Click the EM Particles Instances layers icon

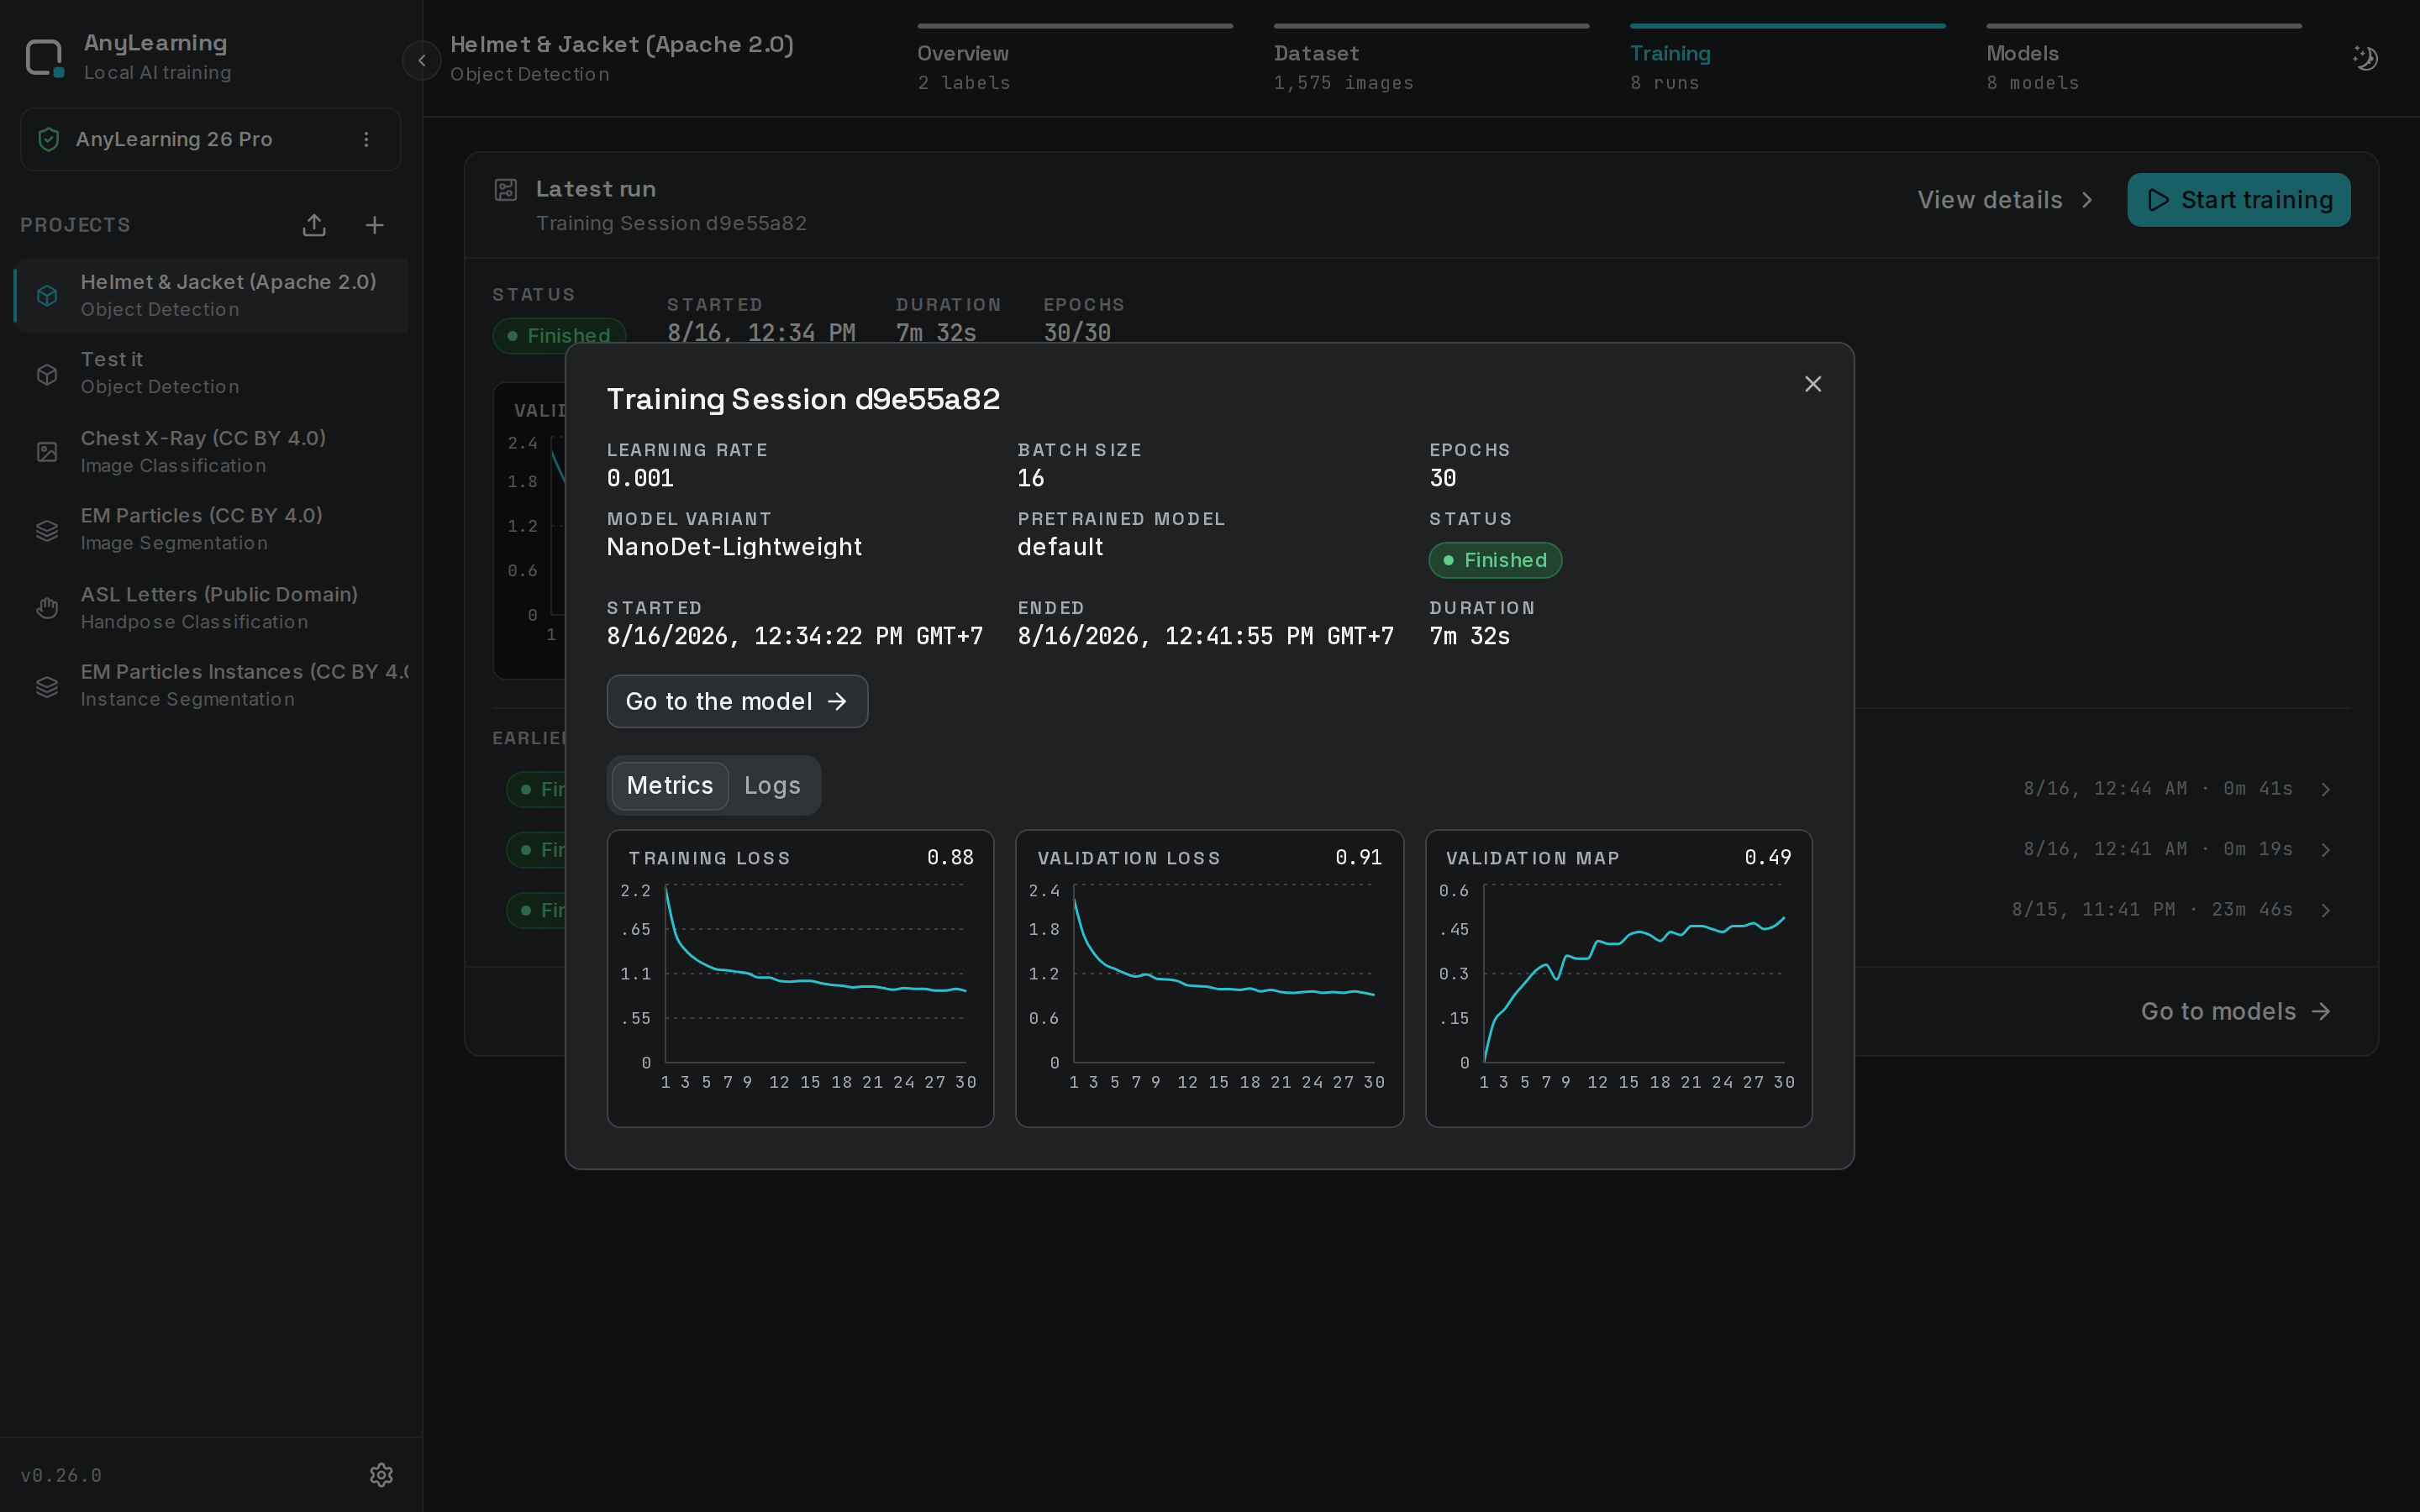pos(47,686)
